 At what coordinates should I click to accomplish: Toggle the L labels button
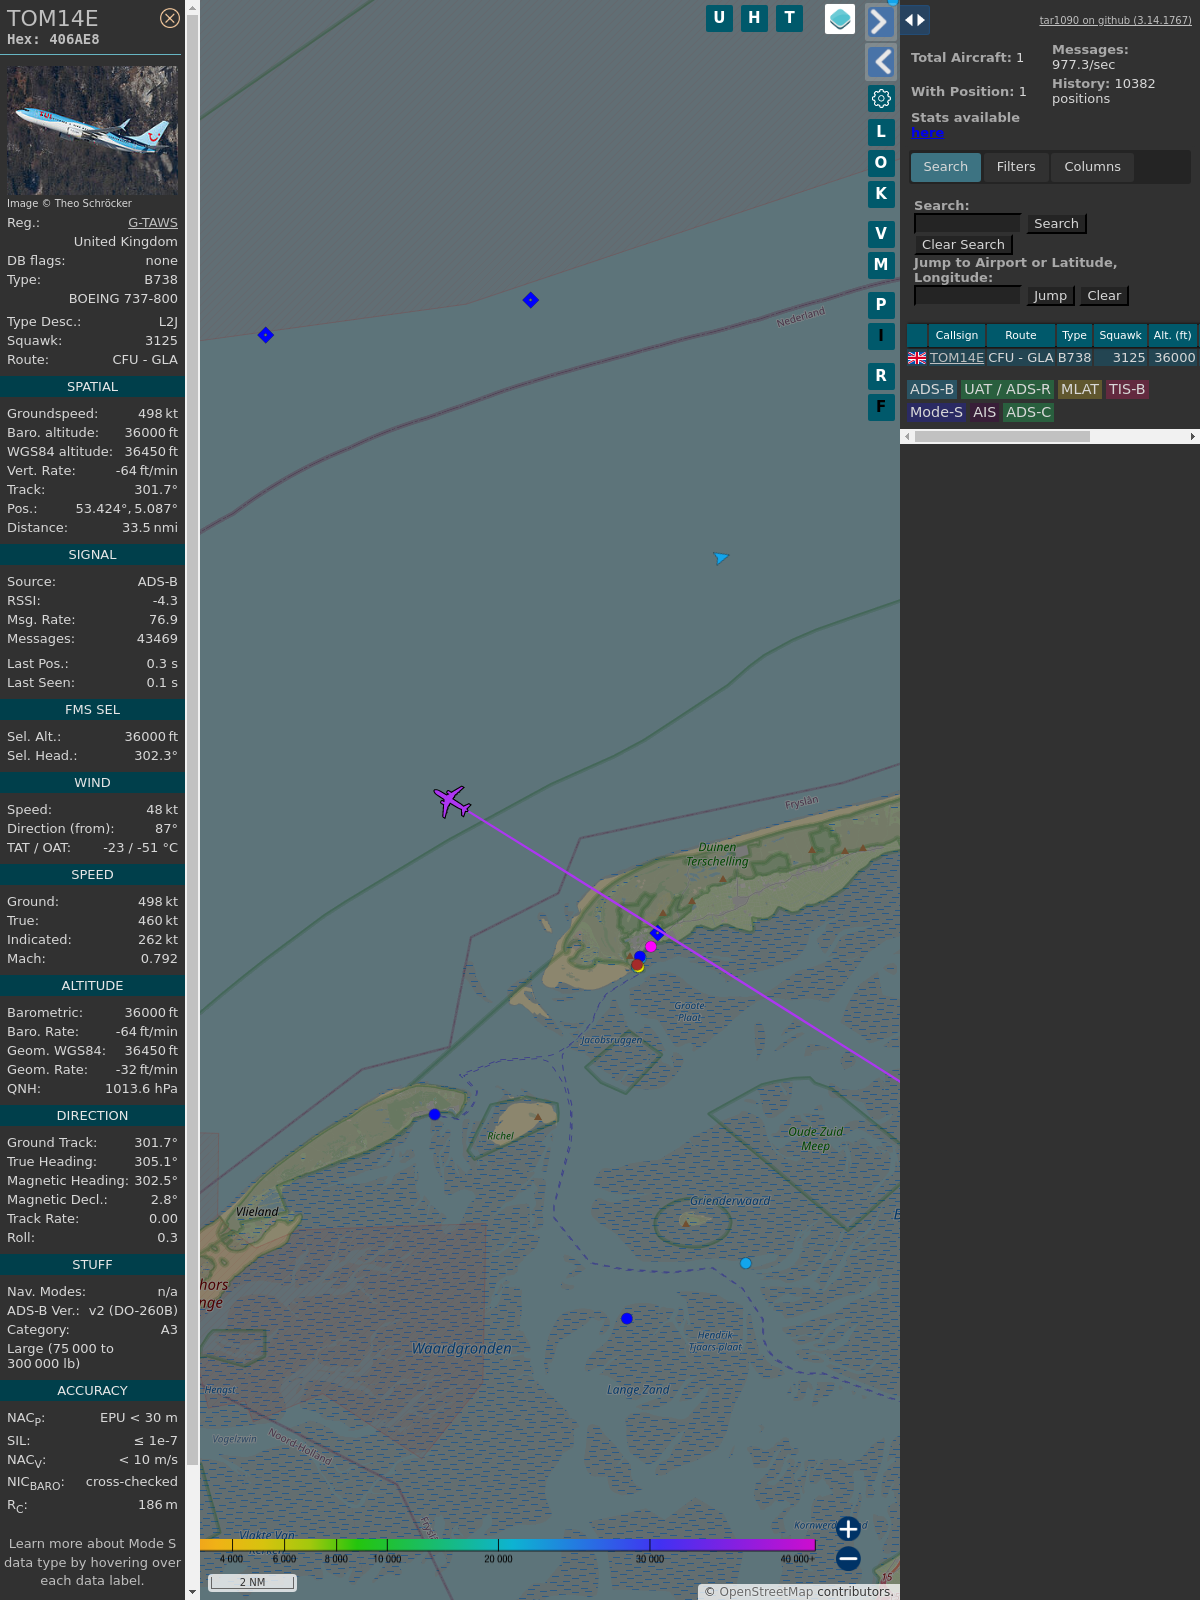point(881,132)
